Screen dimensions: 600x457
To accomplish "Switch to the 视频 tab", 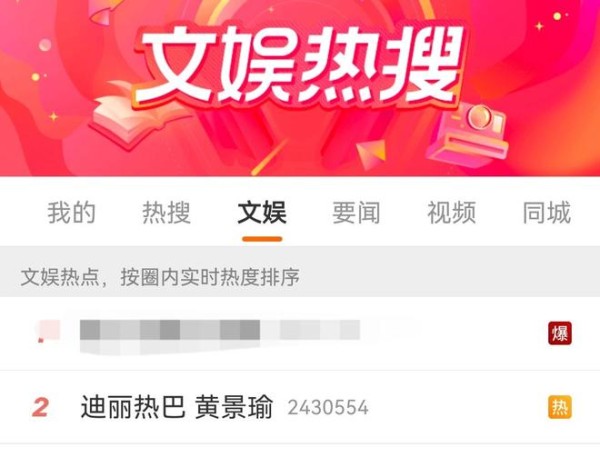I will [x=452, y=213].
